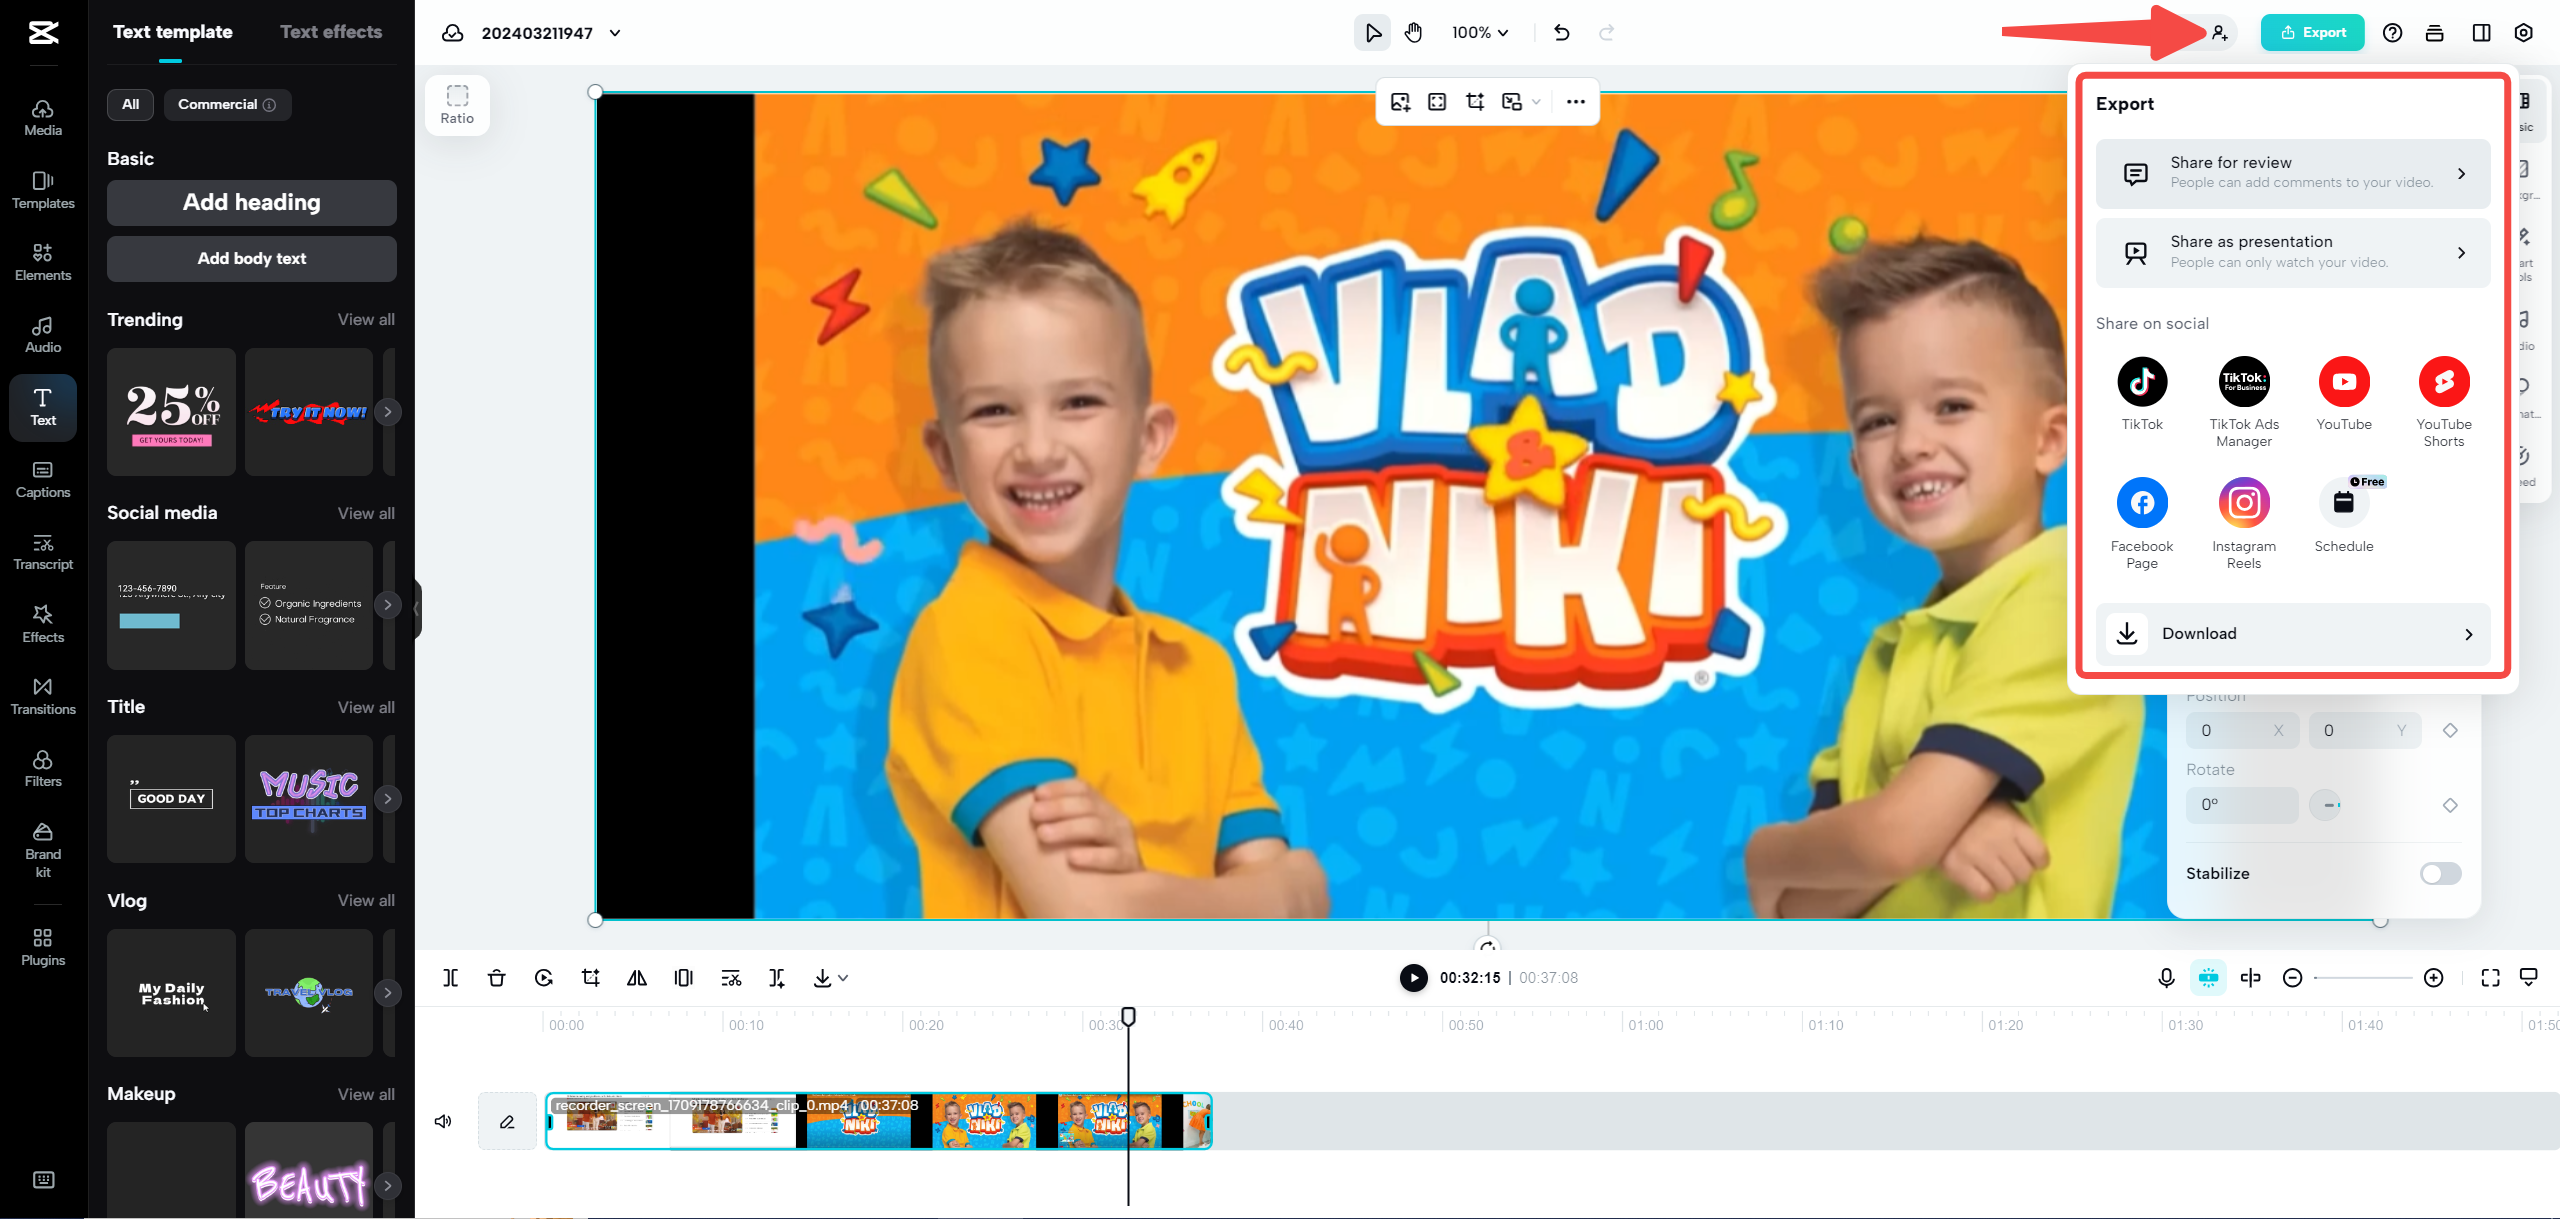Adjust the timeline zoom slider
The height and width of the screenshot is (1219, 2560).
[x=2365, y=978]
